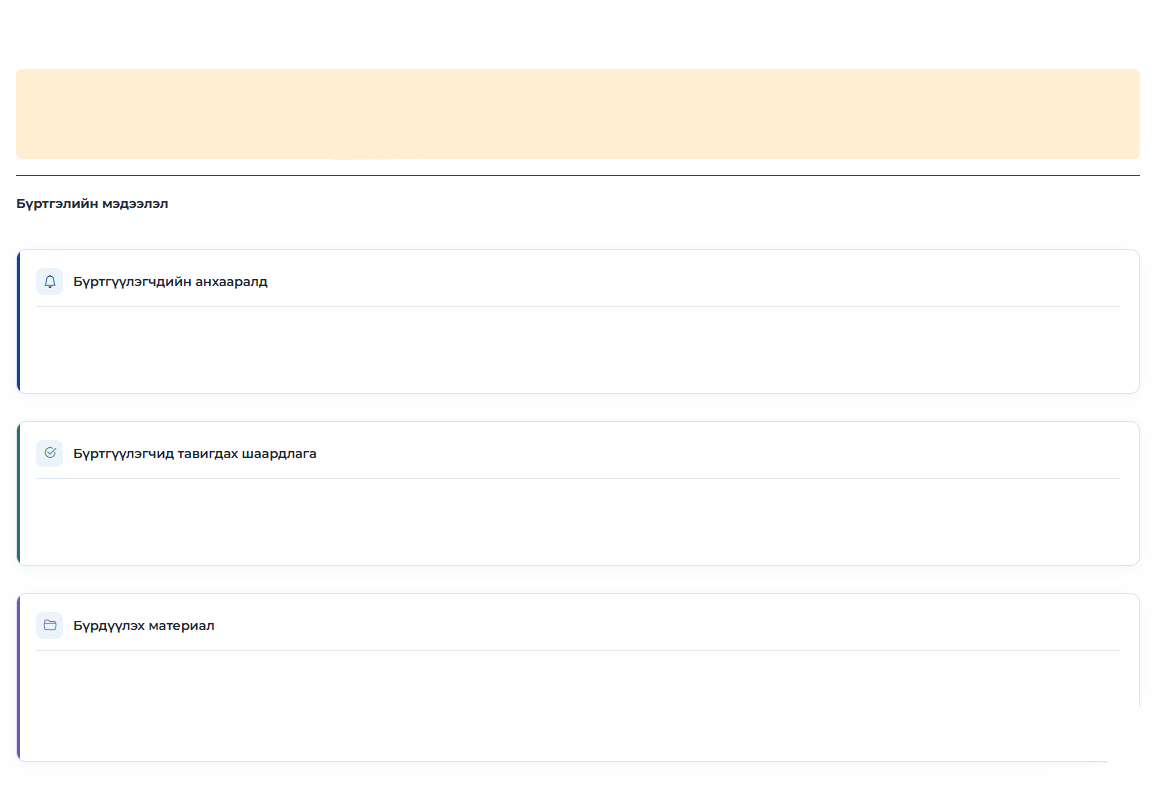Click the checkmark icon beside Бүртгүүлэгчид тавигдах шаардлага

click(49, 453)
